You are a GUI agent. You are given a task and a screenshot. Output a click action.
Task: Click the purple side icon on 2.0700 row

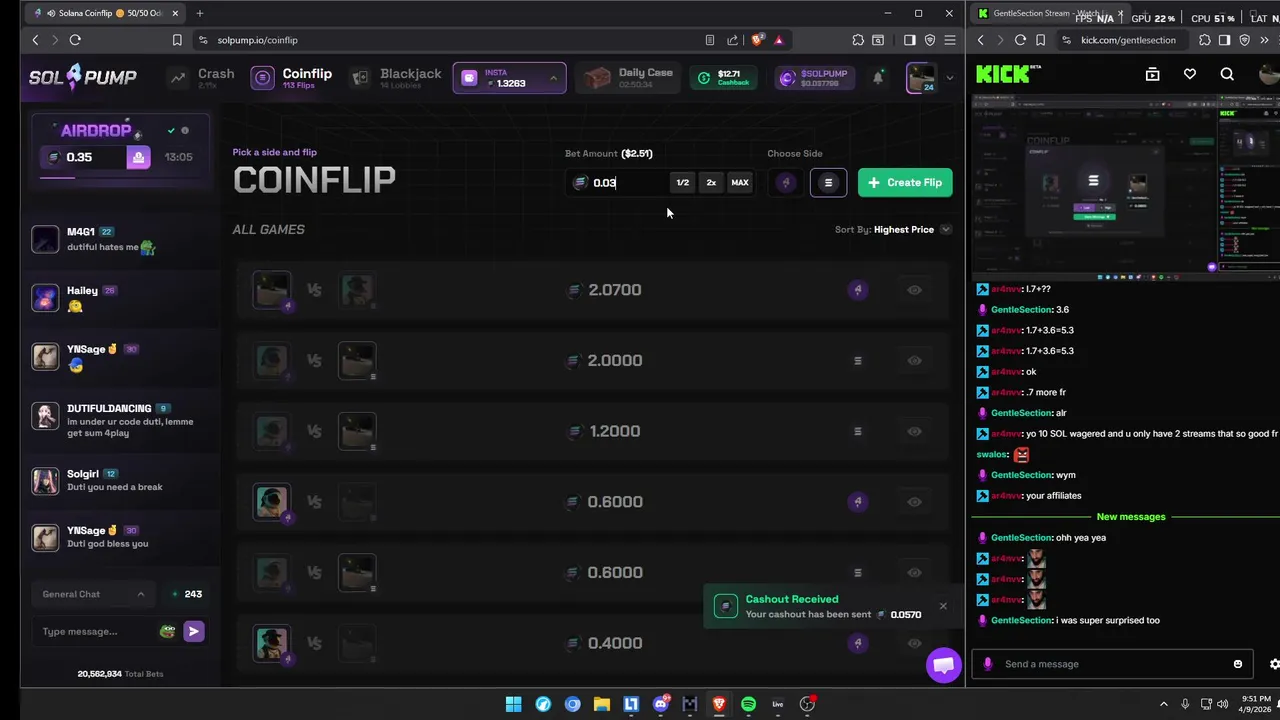pyautogui.click(x=857, y=290)
